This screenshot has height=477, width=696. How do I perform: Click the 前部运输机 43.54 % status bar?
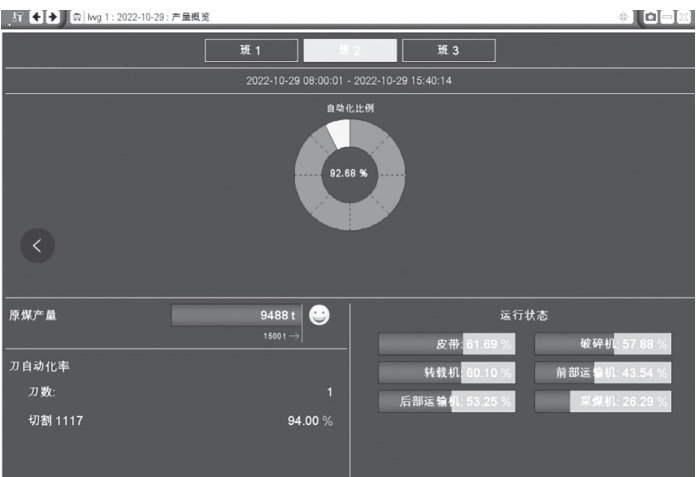[602, 373]
